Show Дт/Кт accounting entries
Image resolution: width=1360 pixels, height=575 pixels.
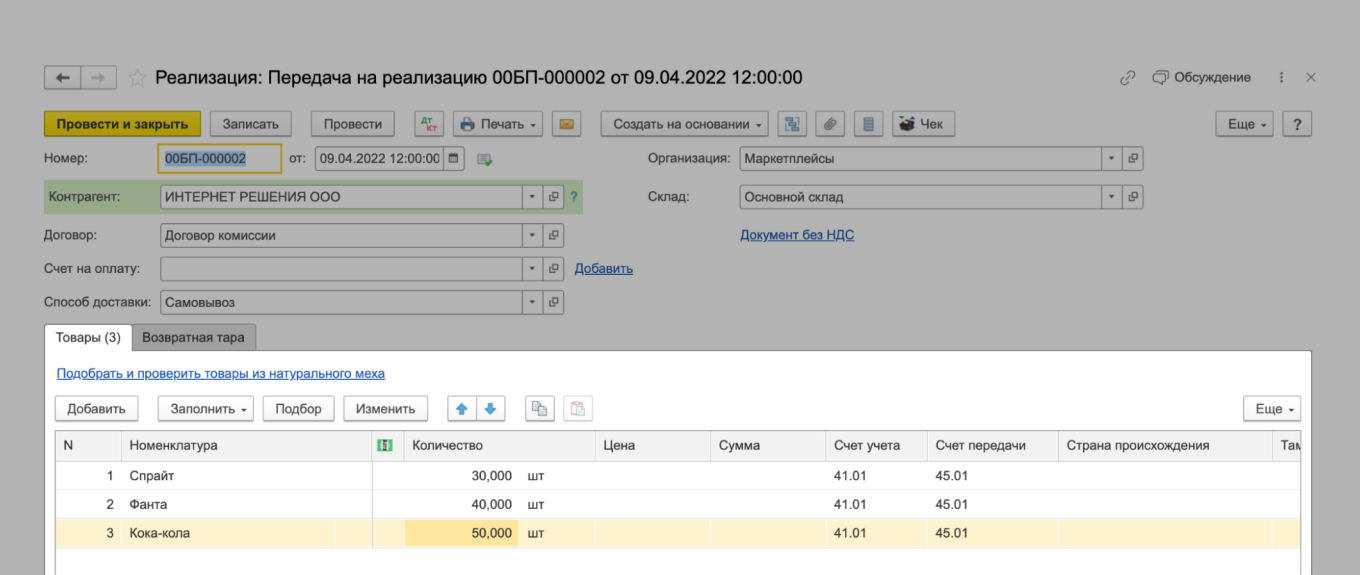[x=431, y=124]
